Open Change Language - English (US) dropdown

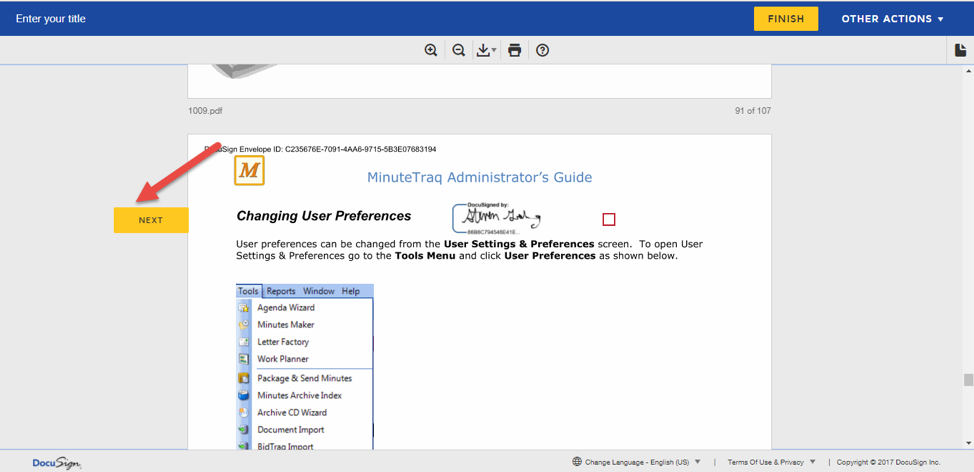click(642, 462)
